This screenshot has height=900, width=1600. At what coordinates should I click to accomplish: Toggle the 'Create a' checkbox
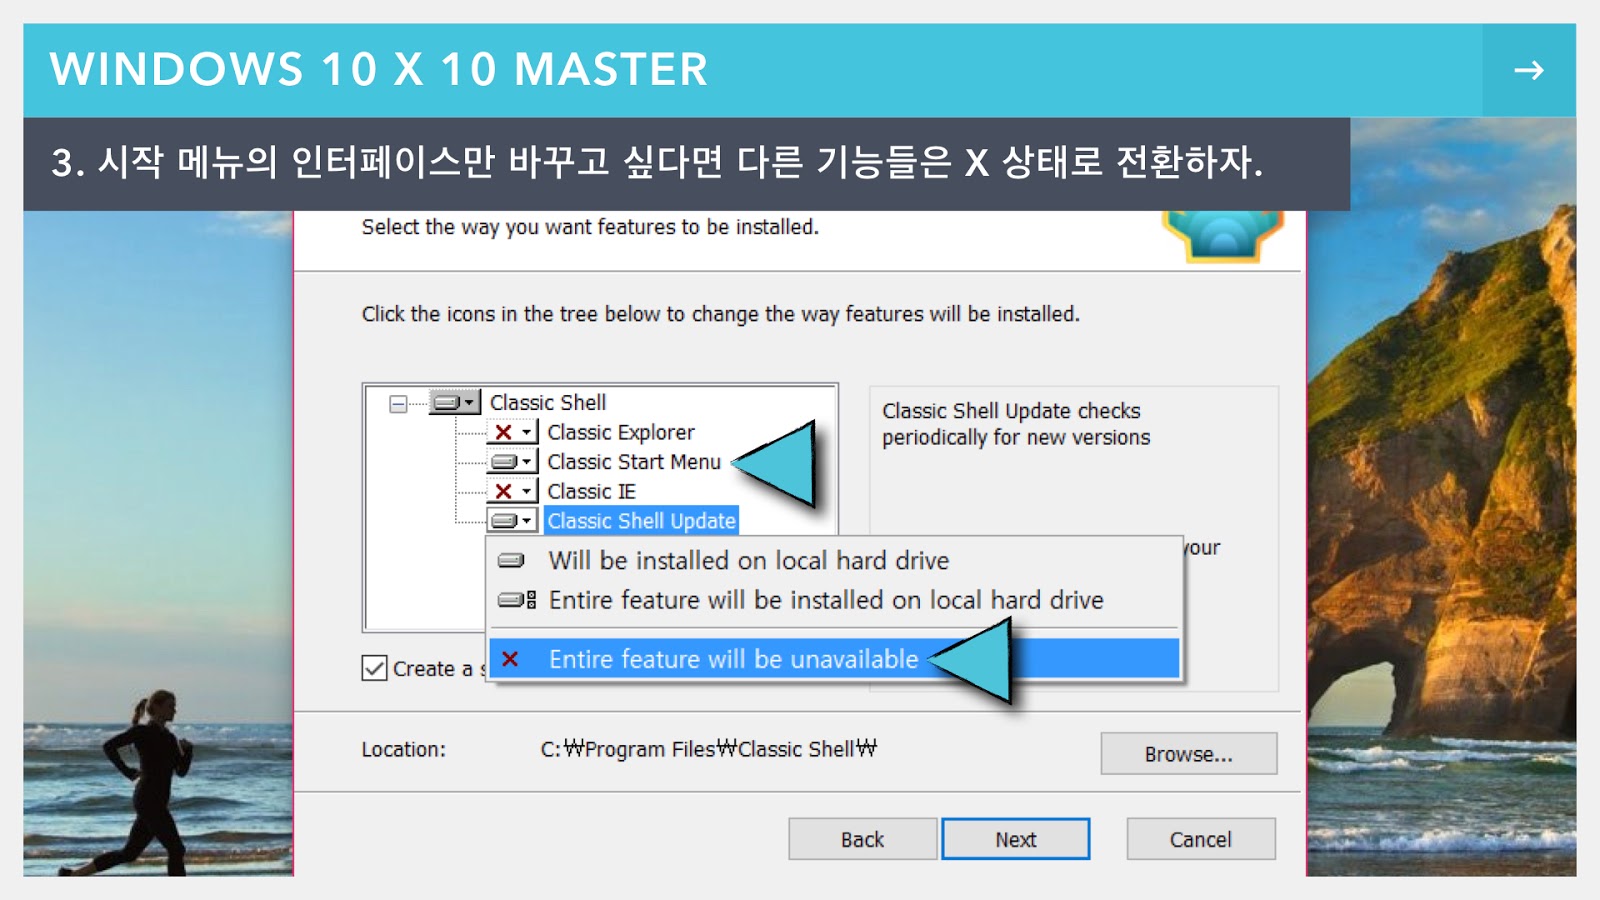coord(374,668)
